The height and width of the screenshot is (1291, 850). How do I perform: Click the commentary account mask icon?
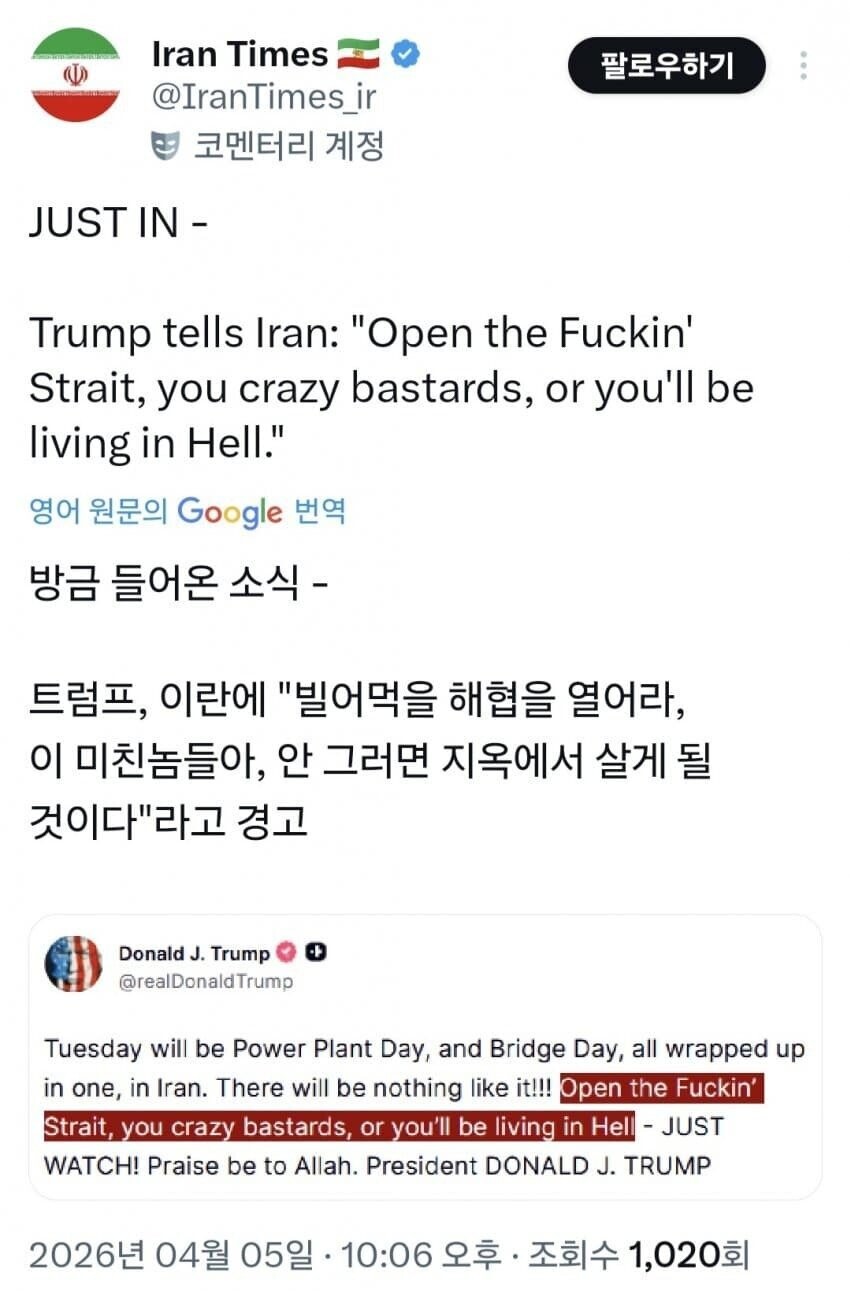tap(163, 147)
